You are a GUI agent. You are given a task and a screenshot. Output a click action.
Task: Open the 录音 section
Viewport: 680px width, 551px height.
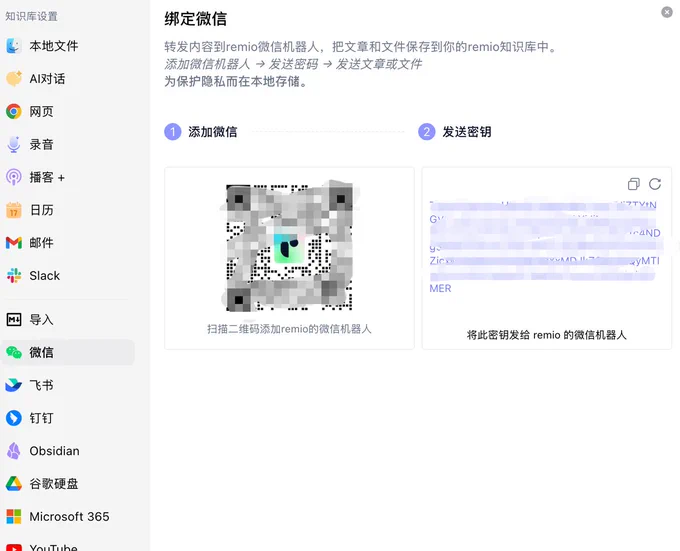[x=69, y=144]
